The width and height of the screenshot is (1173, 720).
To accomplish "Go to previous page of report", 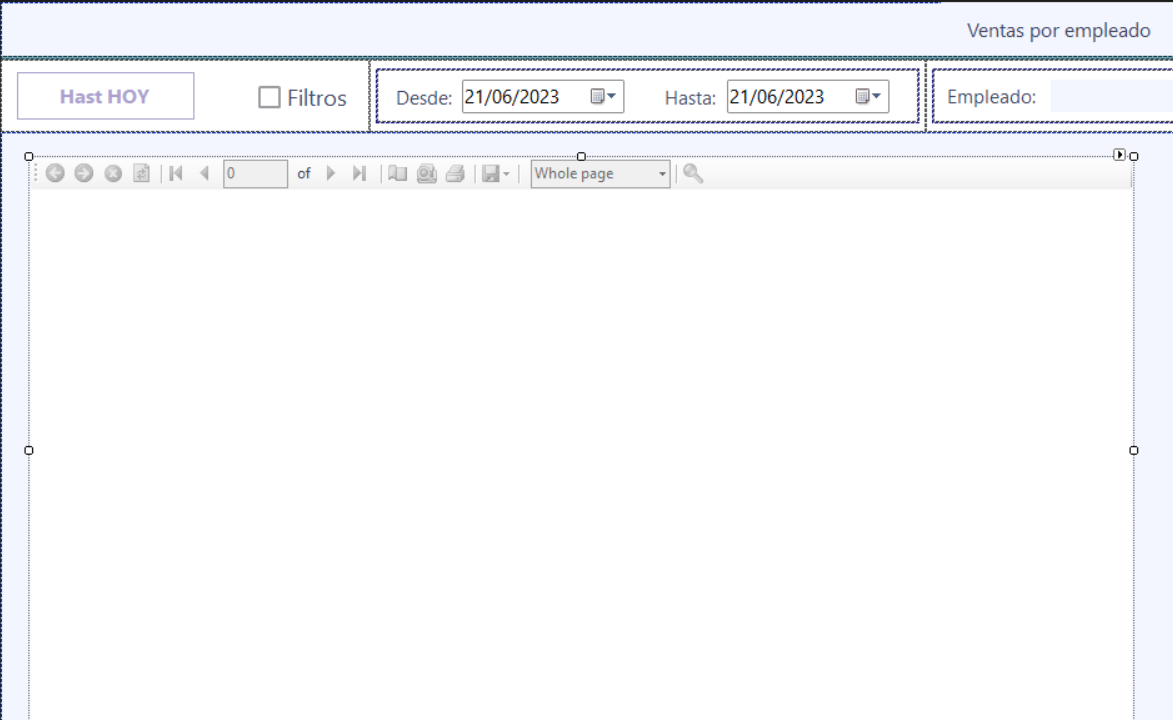I will (205, 174).
